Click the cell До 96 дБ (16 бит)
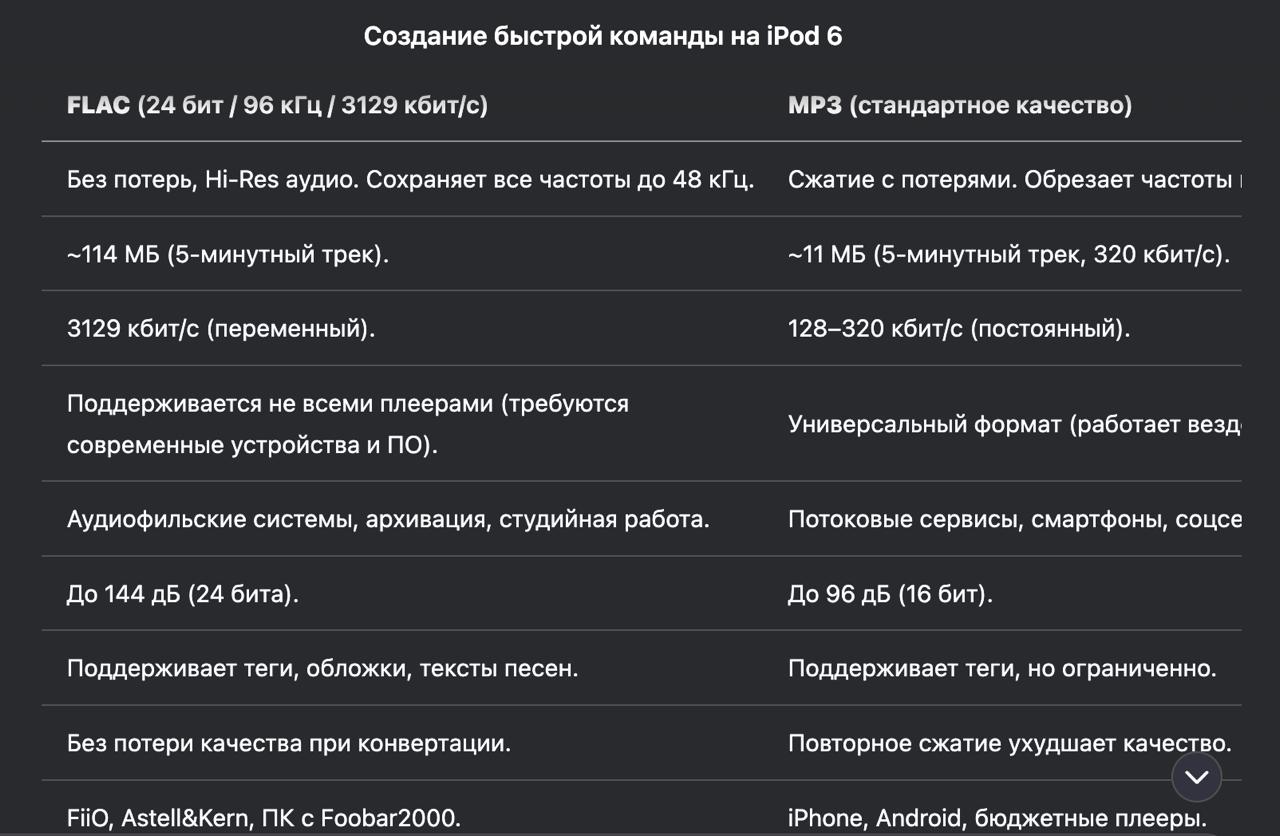Image resolution: width=1280 pixels, height=836 pixels. pos(891,594)
